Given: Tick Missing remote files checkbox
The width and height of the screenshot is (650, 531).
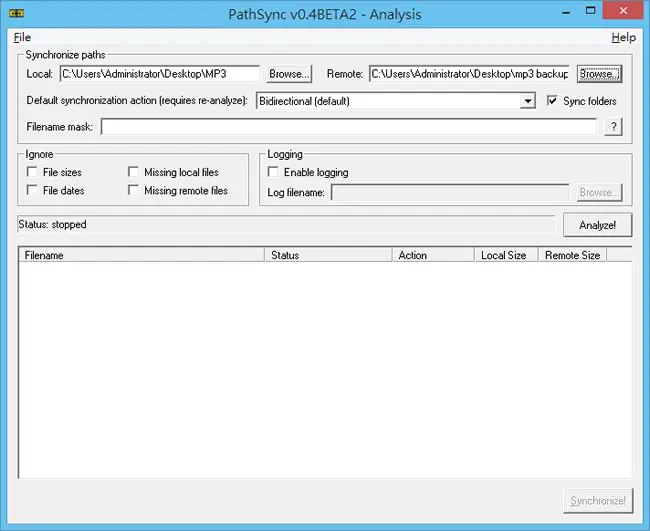Looking at the screenshot, I should point(133,190).
